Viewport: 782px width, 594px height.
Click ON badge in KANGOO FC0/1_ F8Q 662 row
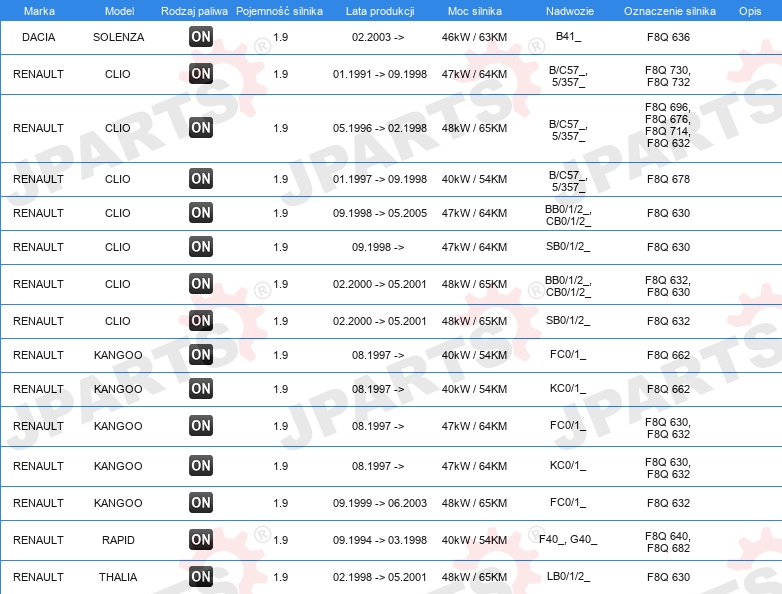click(x=201, y=355)
